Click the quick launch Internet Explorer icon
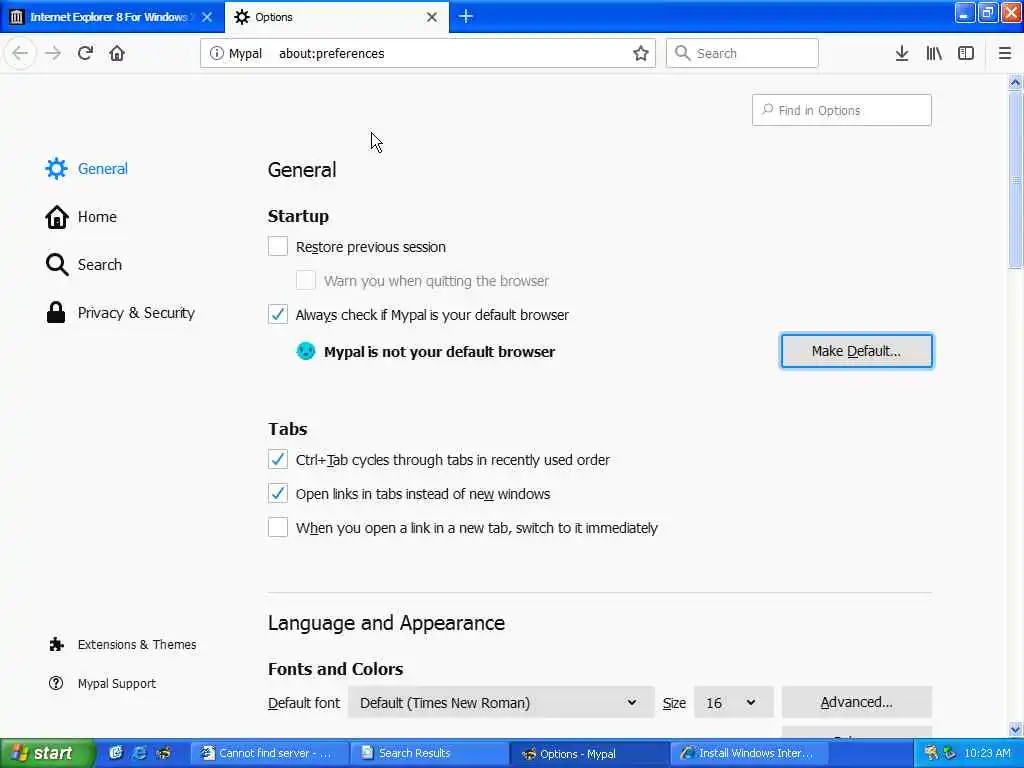 click(139, 753)
